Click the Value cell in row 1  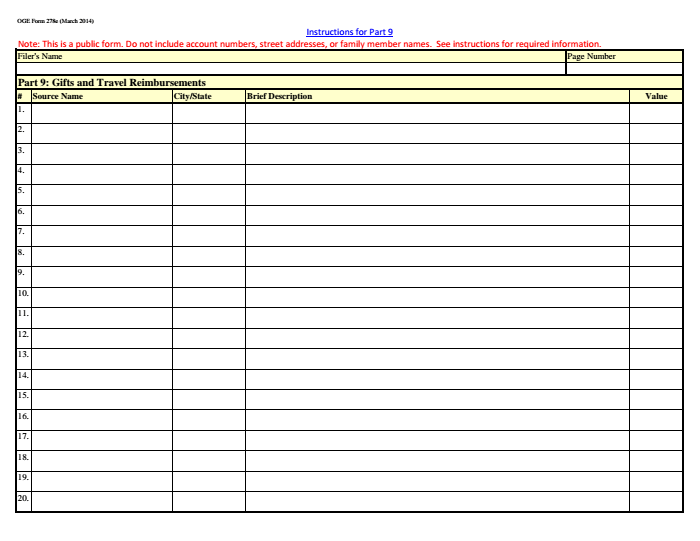pyautogui.click(x=656, y=113)
